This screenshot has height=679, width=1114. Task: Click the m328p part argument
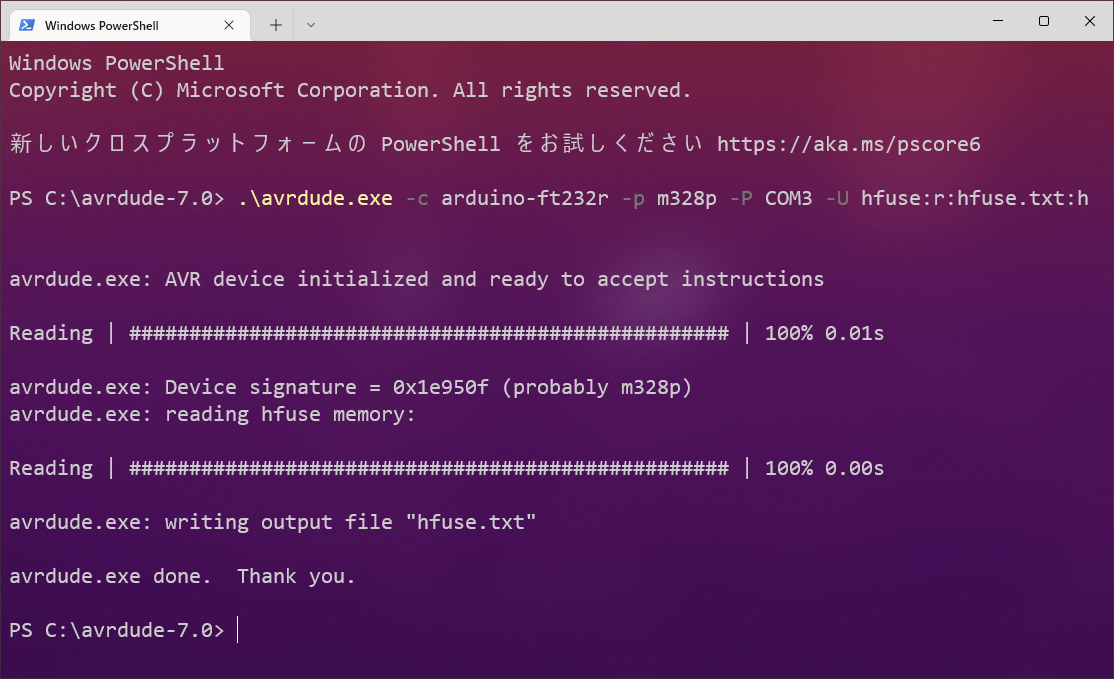(687, 198)
